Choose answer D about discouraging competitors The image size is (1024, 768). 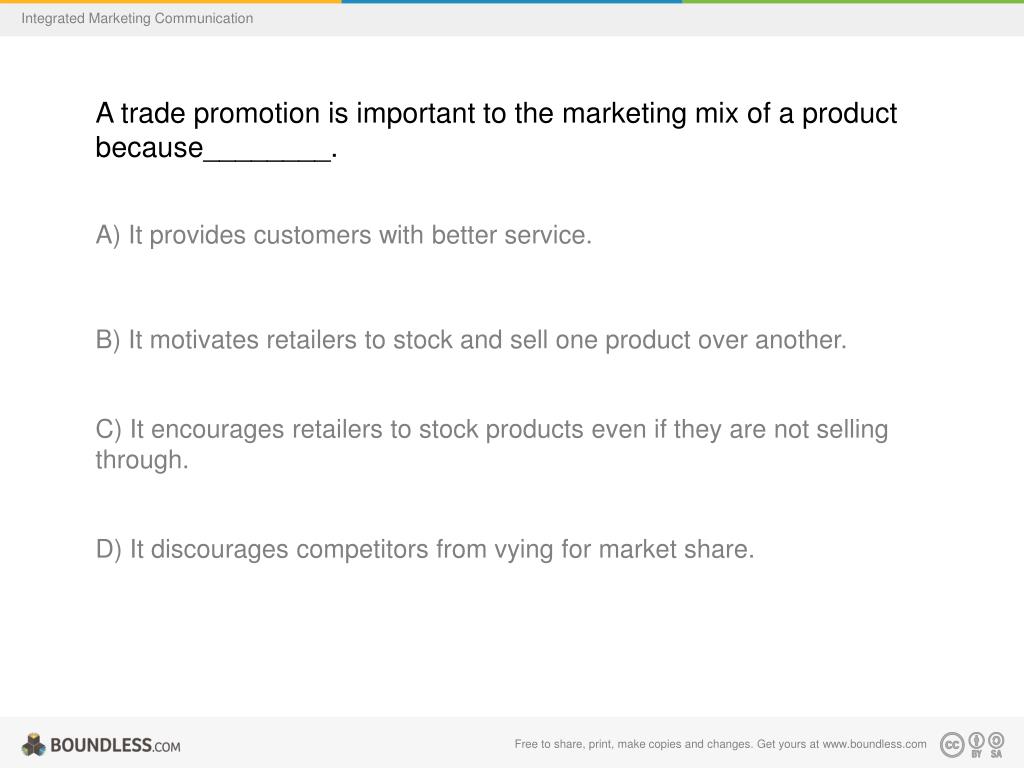pos(425,549)
